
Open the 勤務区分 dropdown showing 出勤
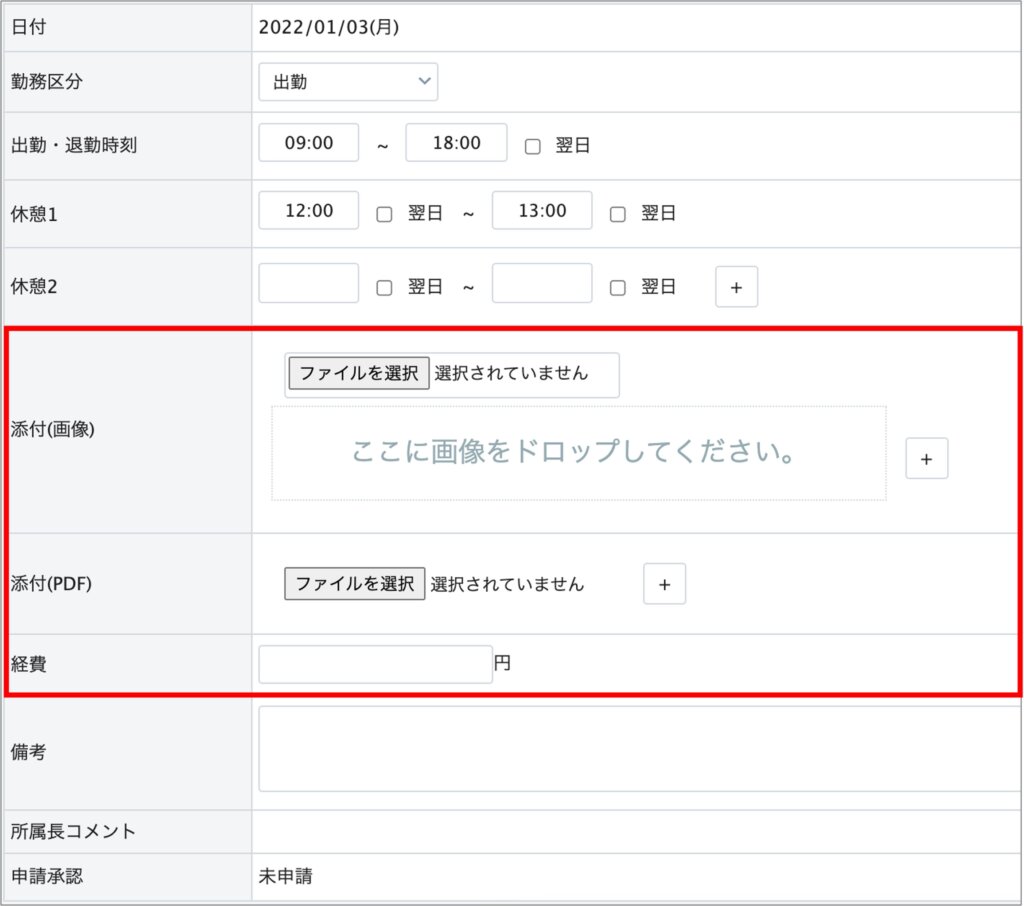[348, 82]
